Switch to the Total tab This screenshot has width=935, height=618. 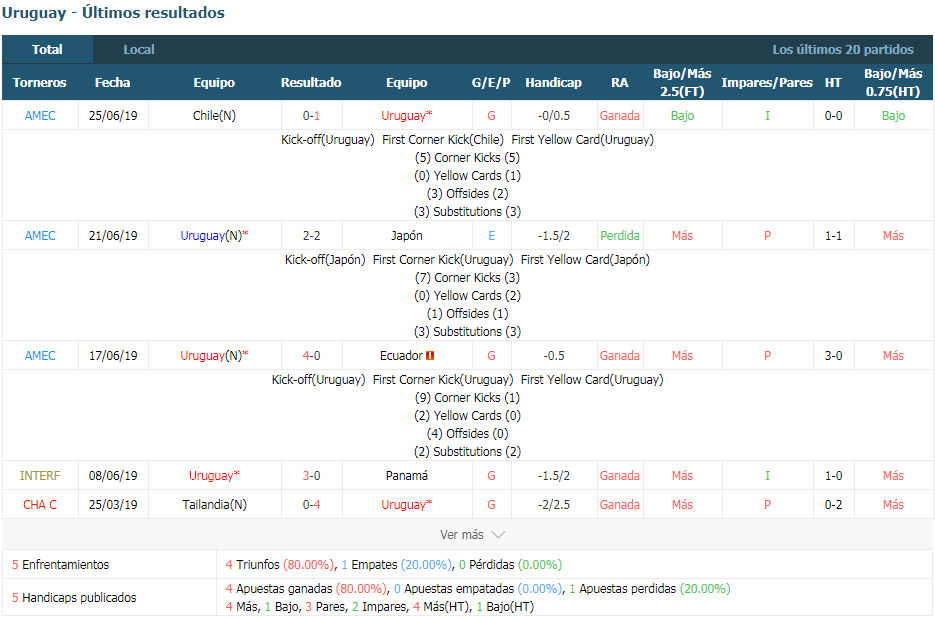(47, 50)
